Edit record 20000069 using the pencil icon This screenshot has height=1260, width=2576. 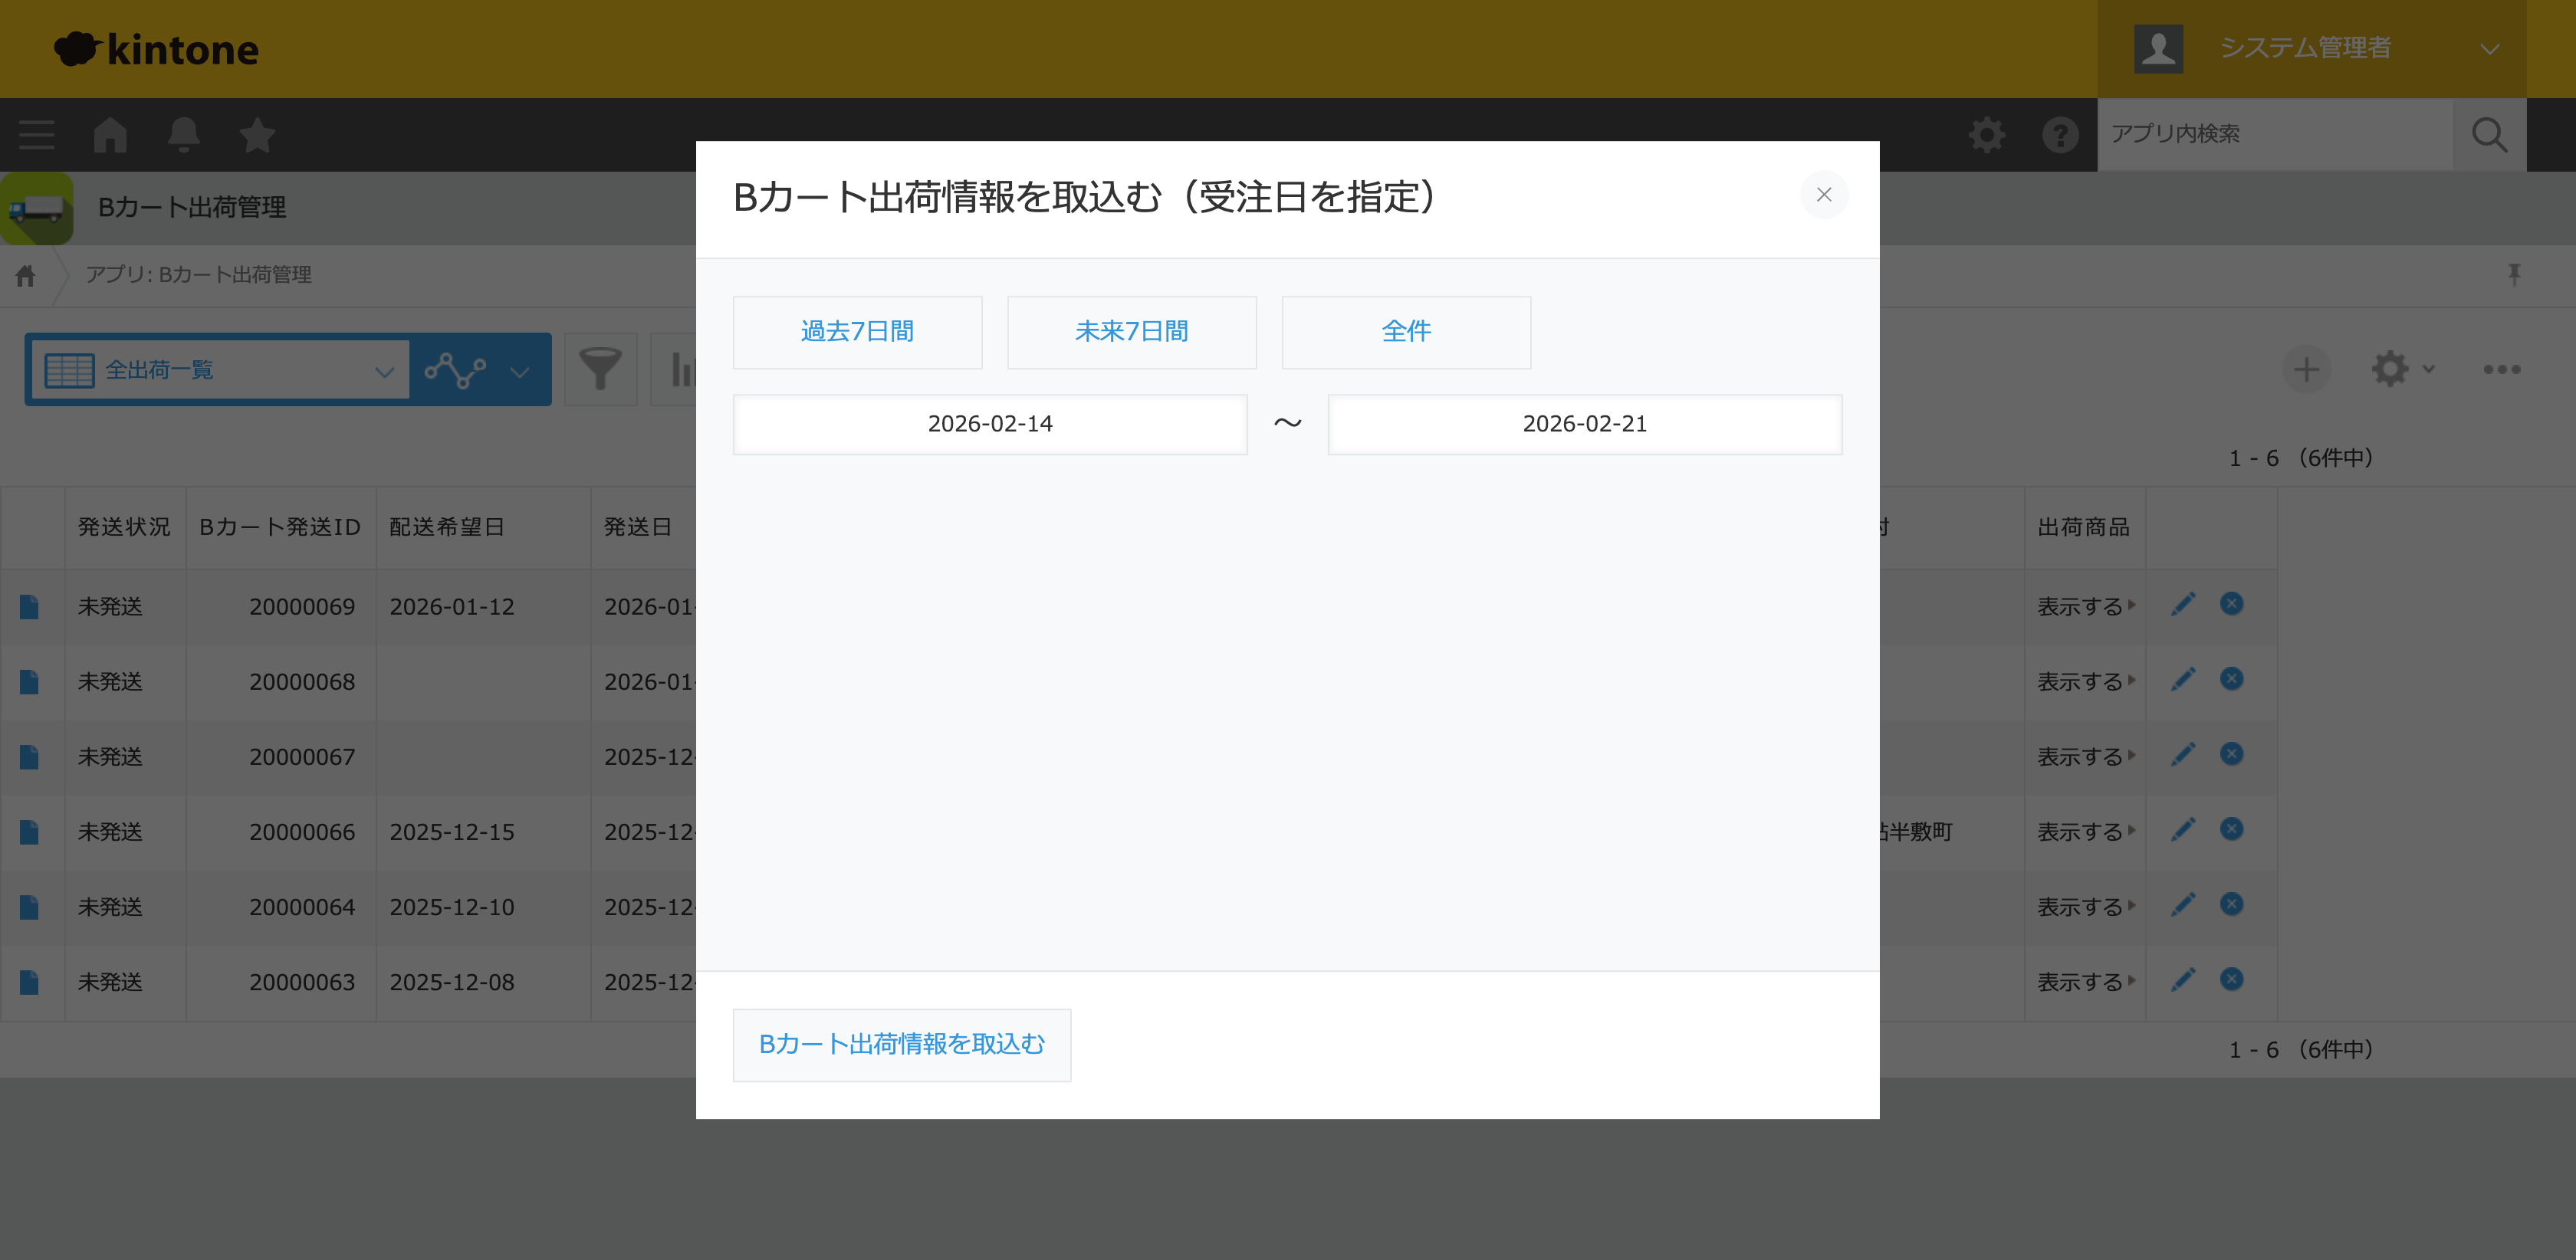click(2184, 604)
